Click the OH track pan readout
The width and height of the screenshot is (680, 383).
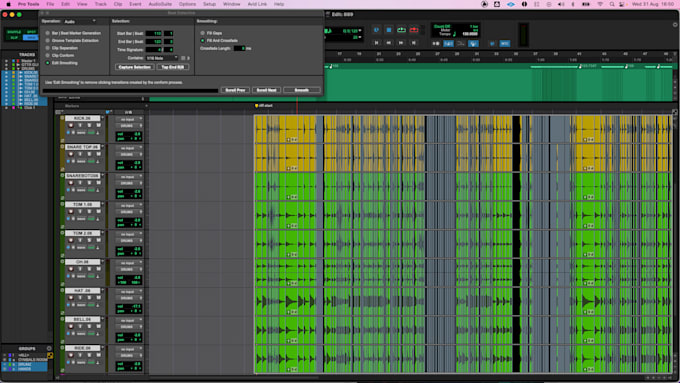(x=129, y=282)
